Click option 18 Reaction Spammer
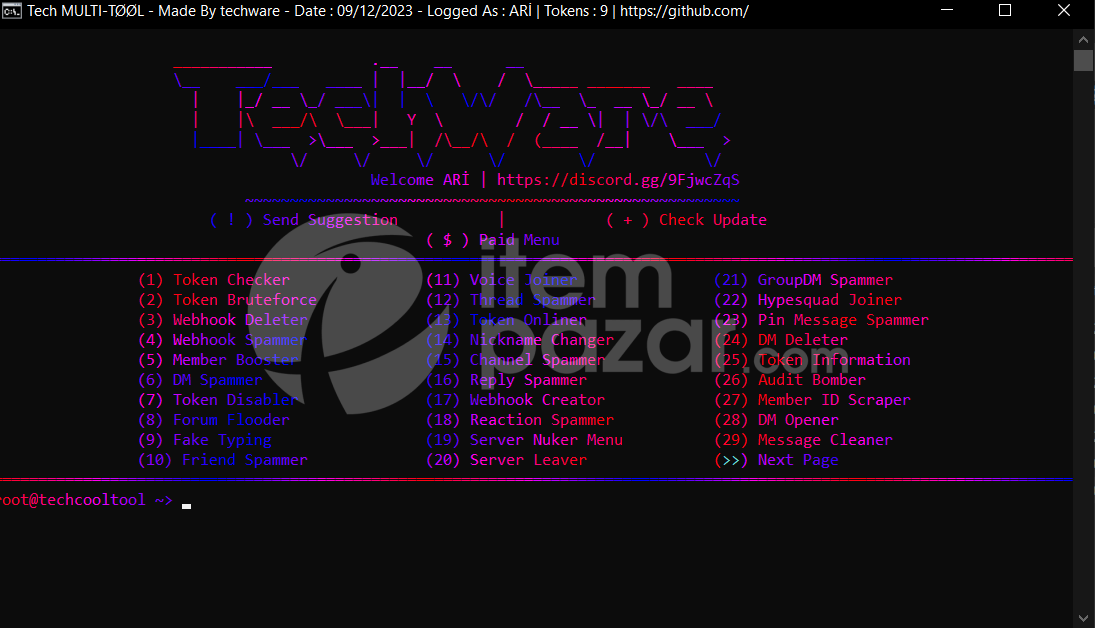This screenshot has height=628, width=1095. pyautogui.click(x=520, y=421)
